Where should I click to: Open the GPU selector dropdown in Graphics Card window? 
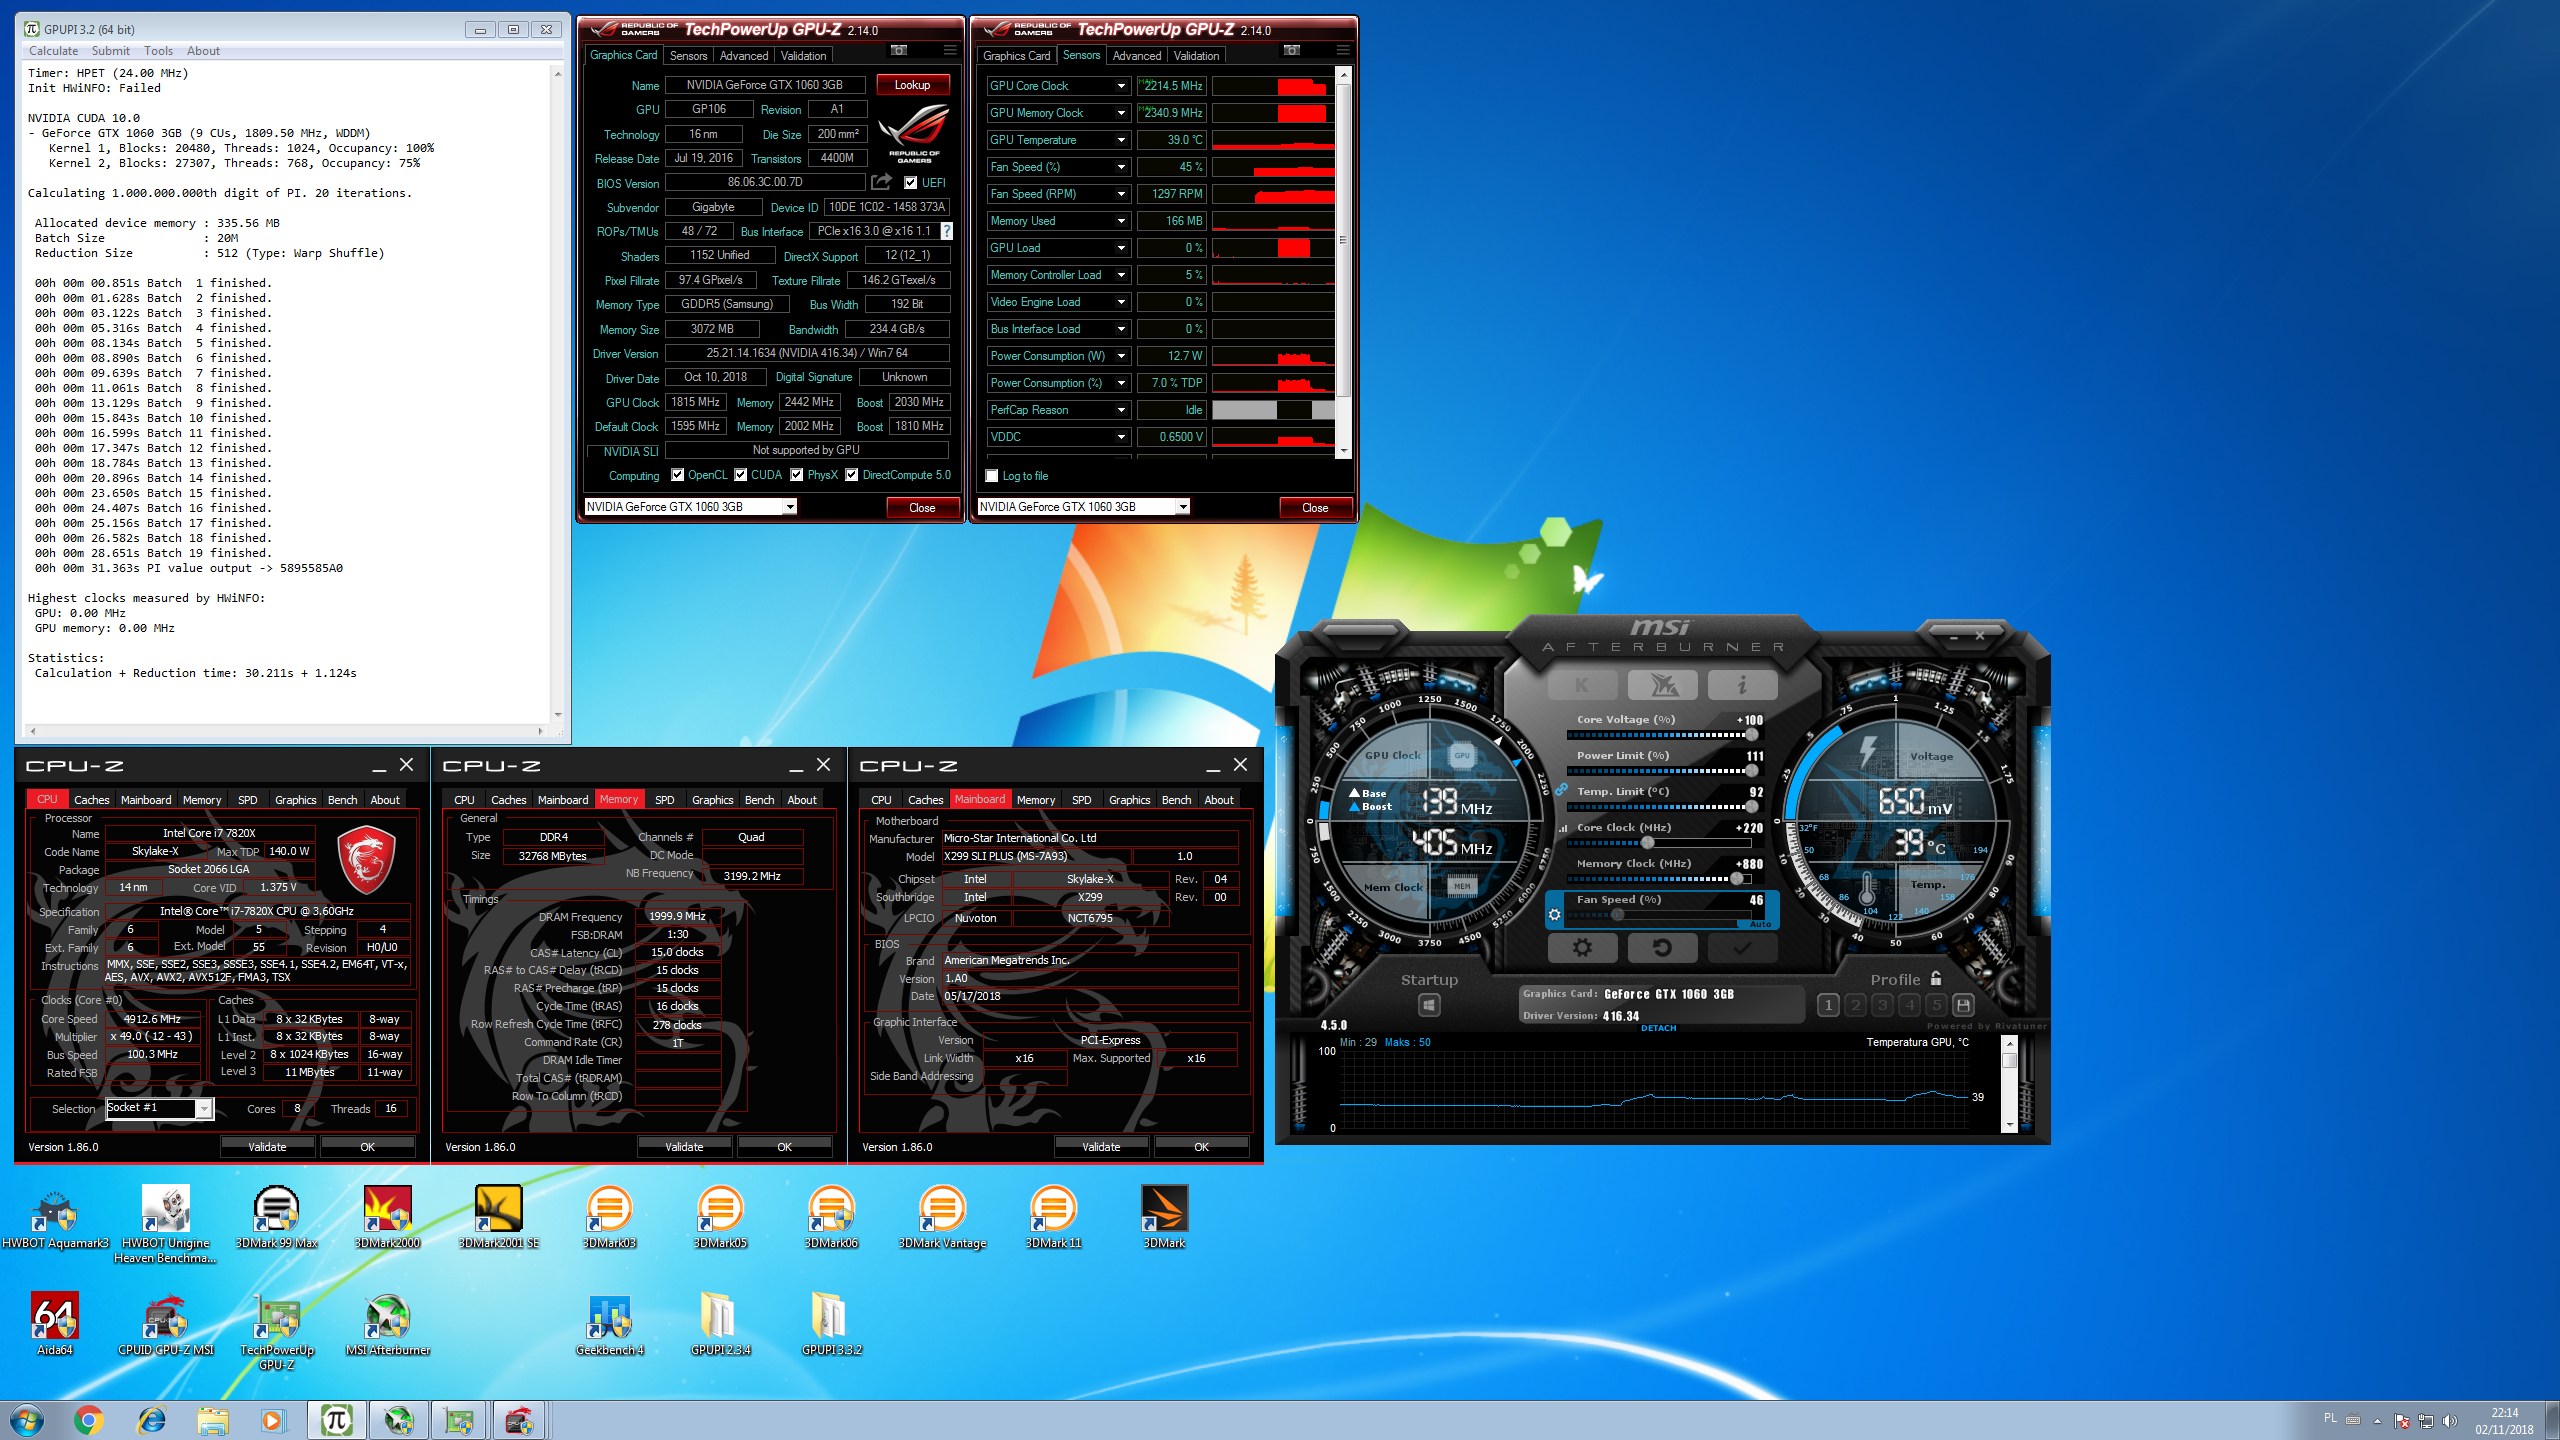pos(790,507)
